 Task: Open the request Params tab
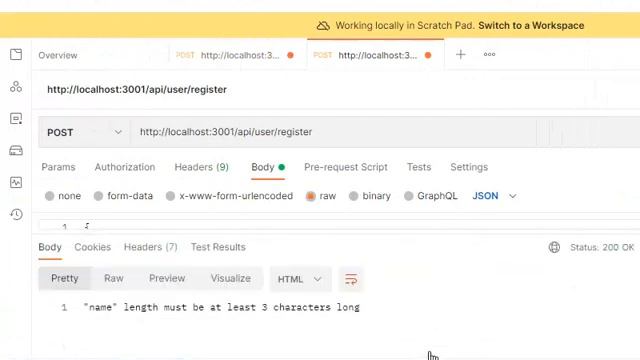tap(58, 167)
